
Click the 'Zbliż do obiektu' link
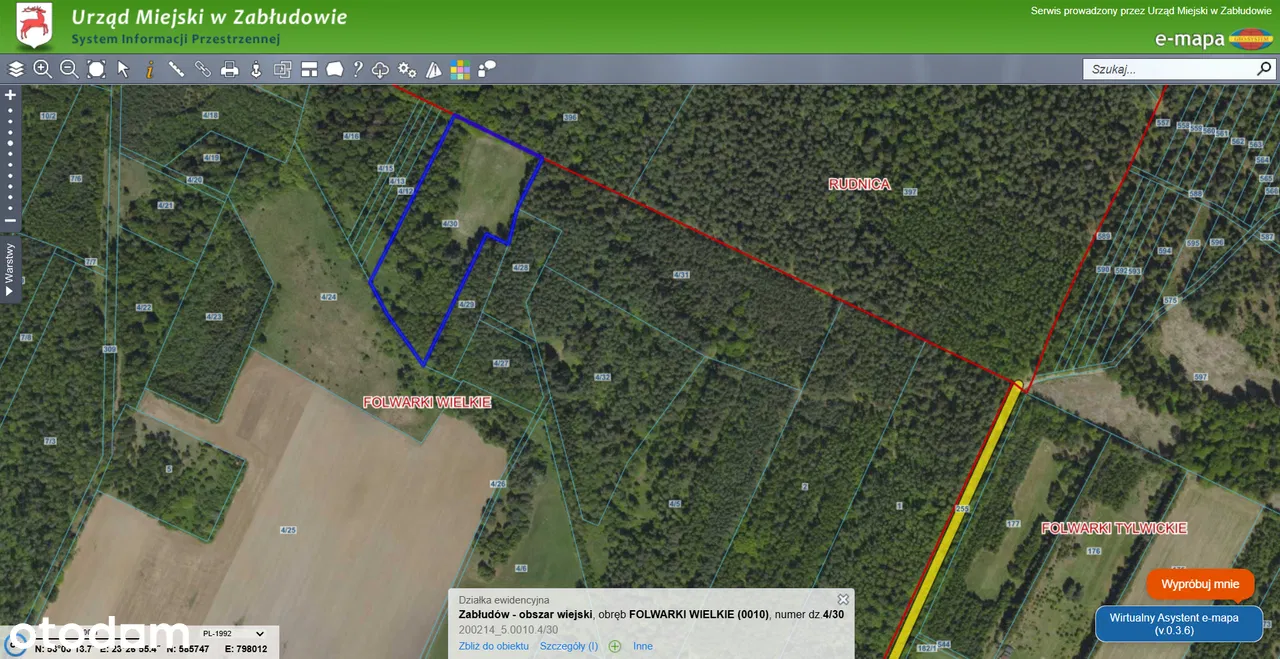[x=493, y=646]
